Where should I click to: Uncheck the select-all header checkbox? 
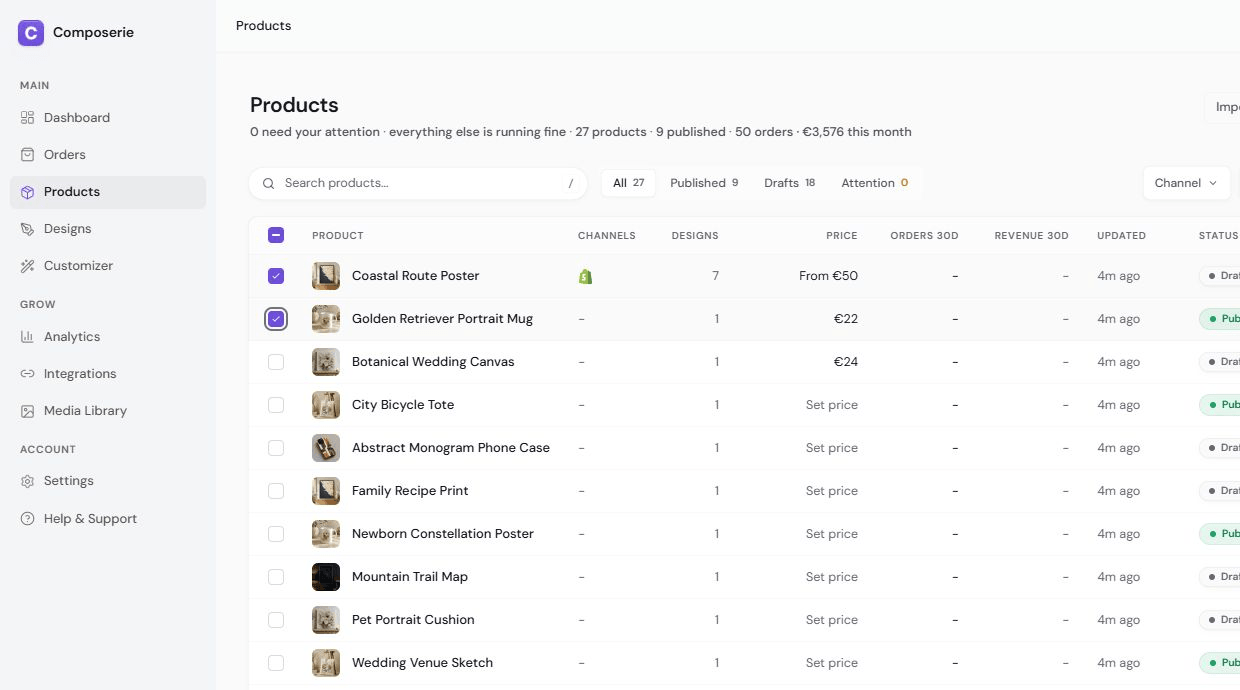pyautogui.click(x=276, y=236)
